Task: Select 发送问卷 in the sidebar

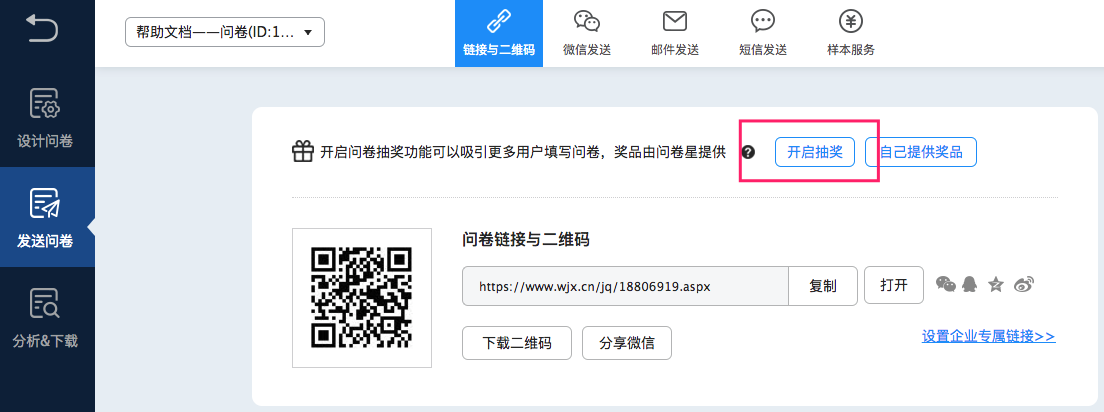Action: (45, 217)
